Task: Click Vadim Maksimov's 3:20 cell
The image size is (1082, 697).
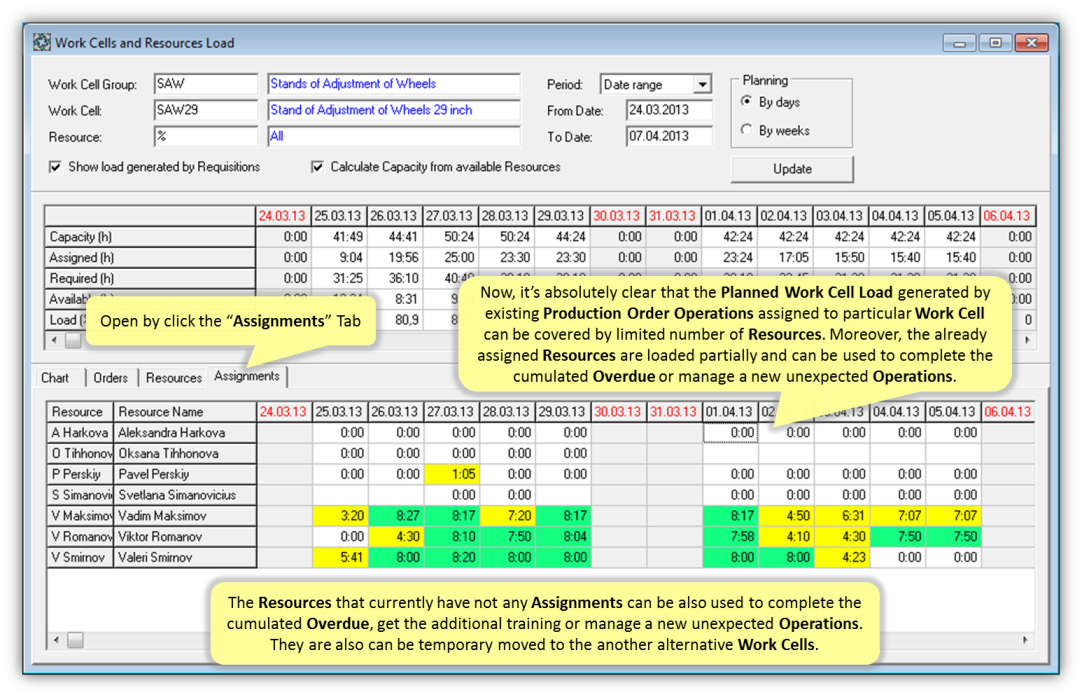Action: (x=340, y=516)
